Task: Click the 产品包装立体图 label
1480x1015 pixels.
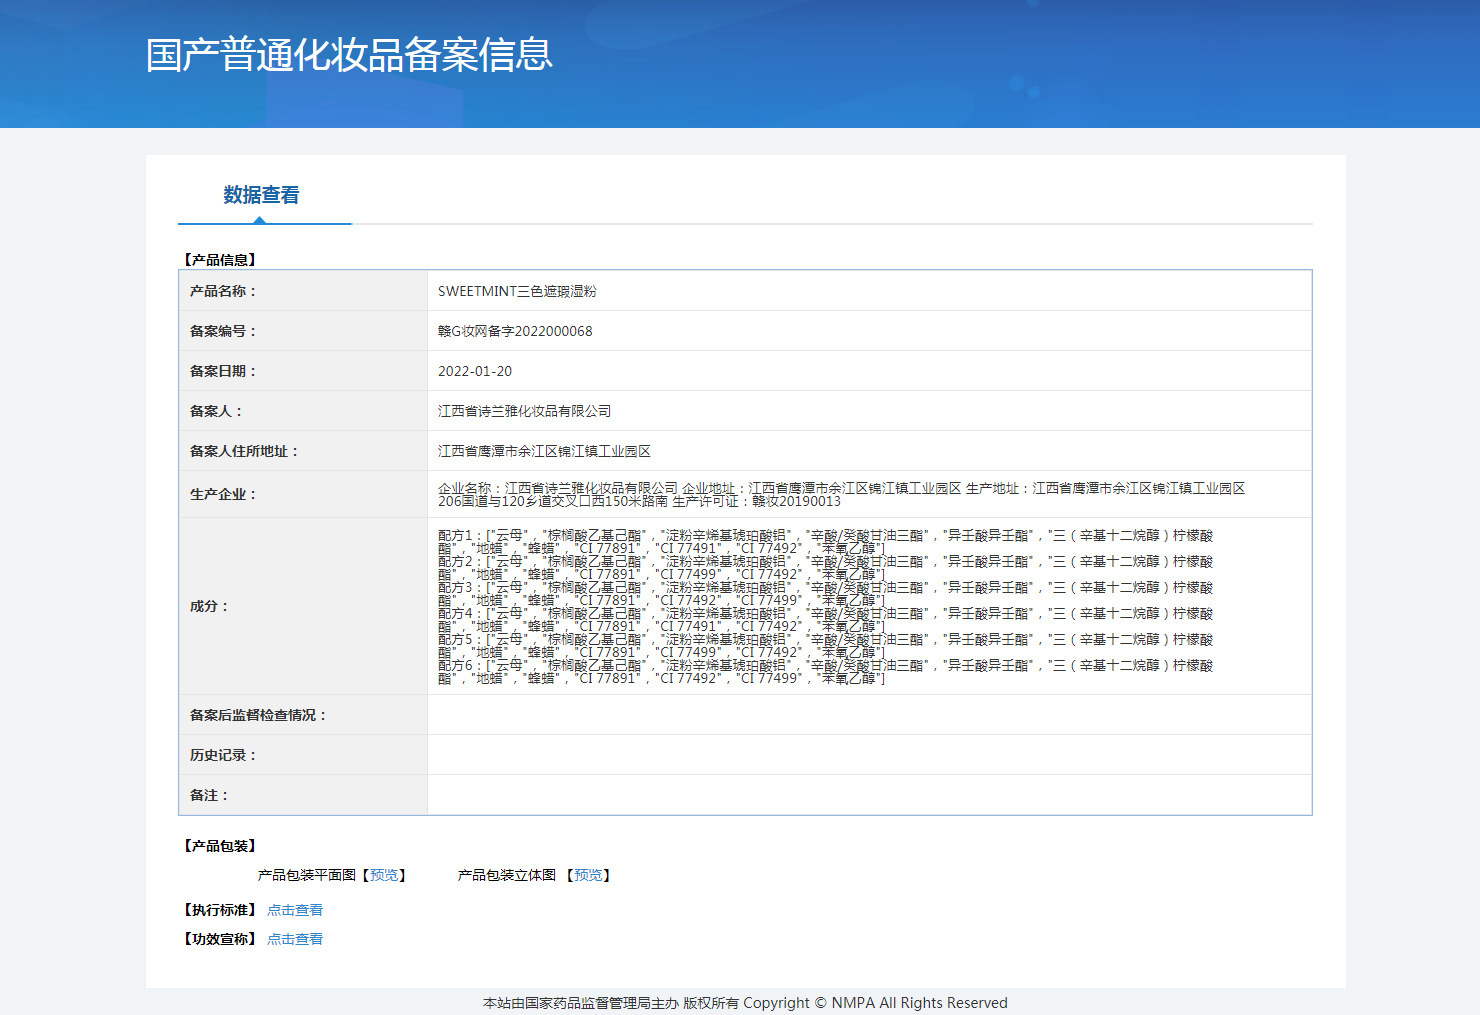Action: pos(507,875)
